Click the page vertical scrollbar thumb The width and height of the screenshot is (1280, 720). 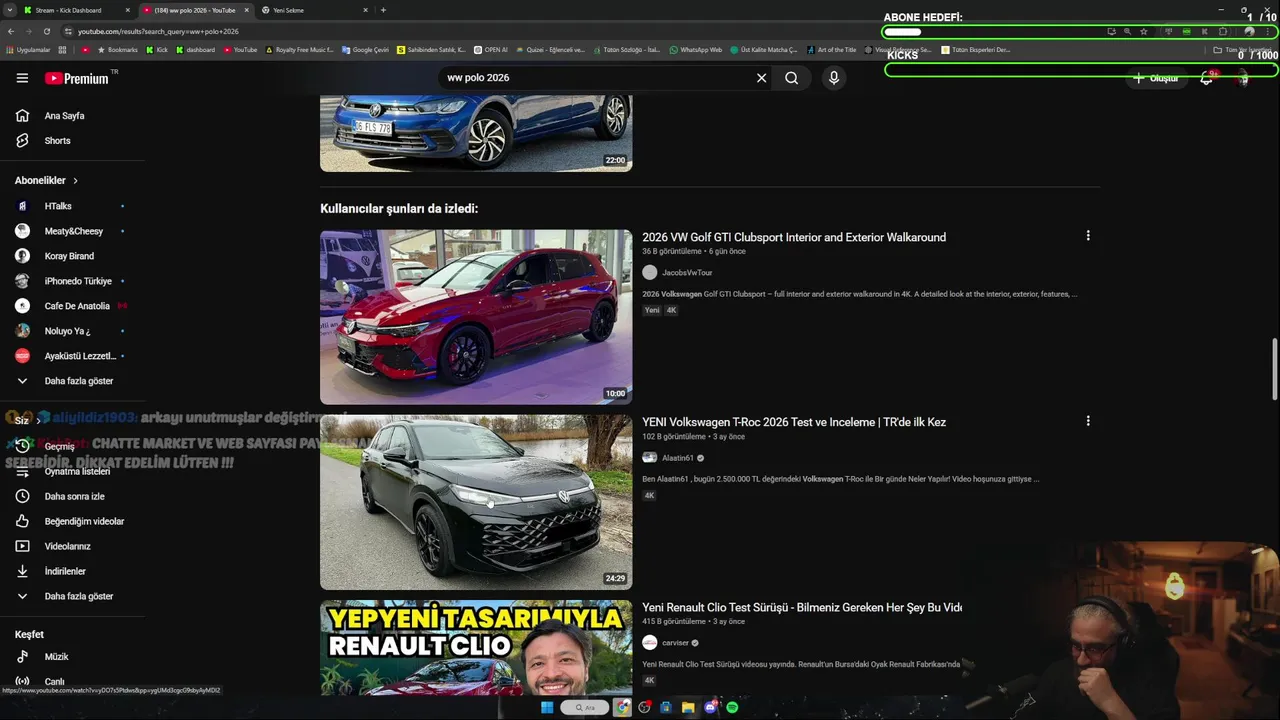[x=1274, y=368]
